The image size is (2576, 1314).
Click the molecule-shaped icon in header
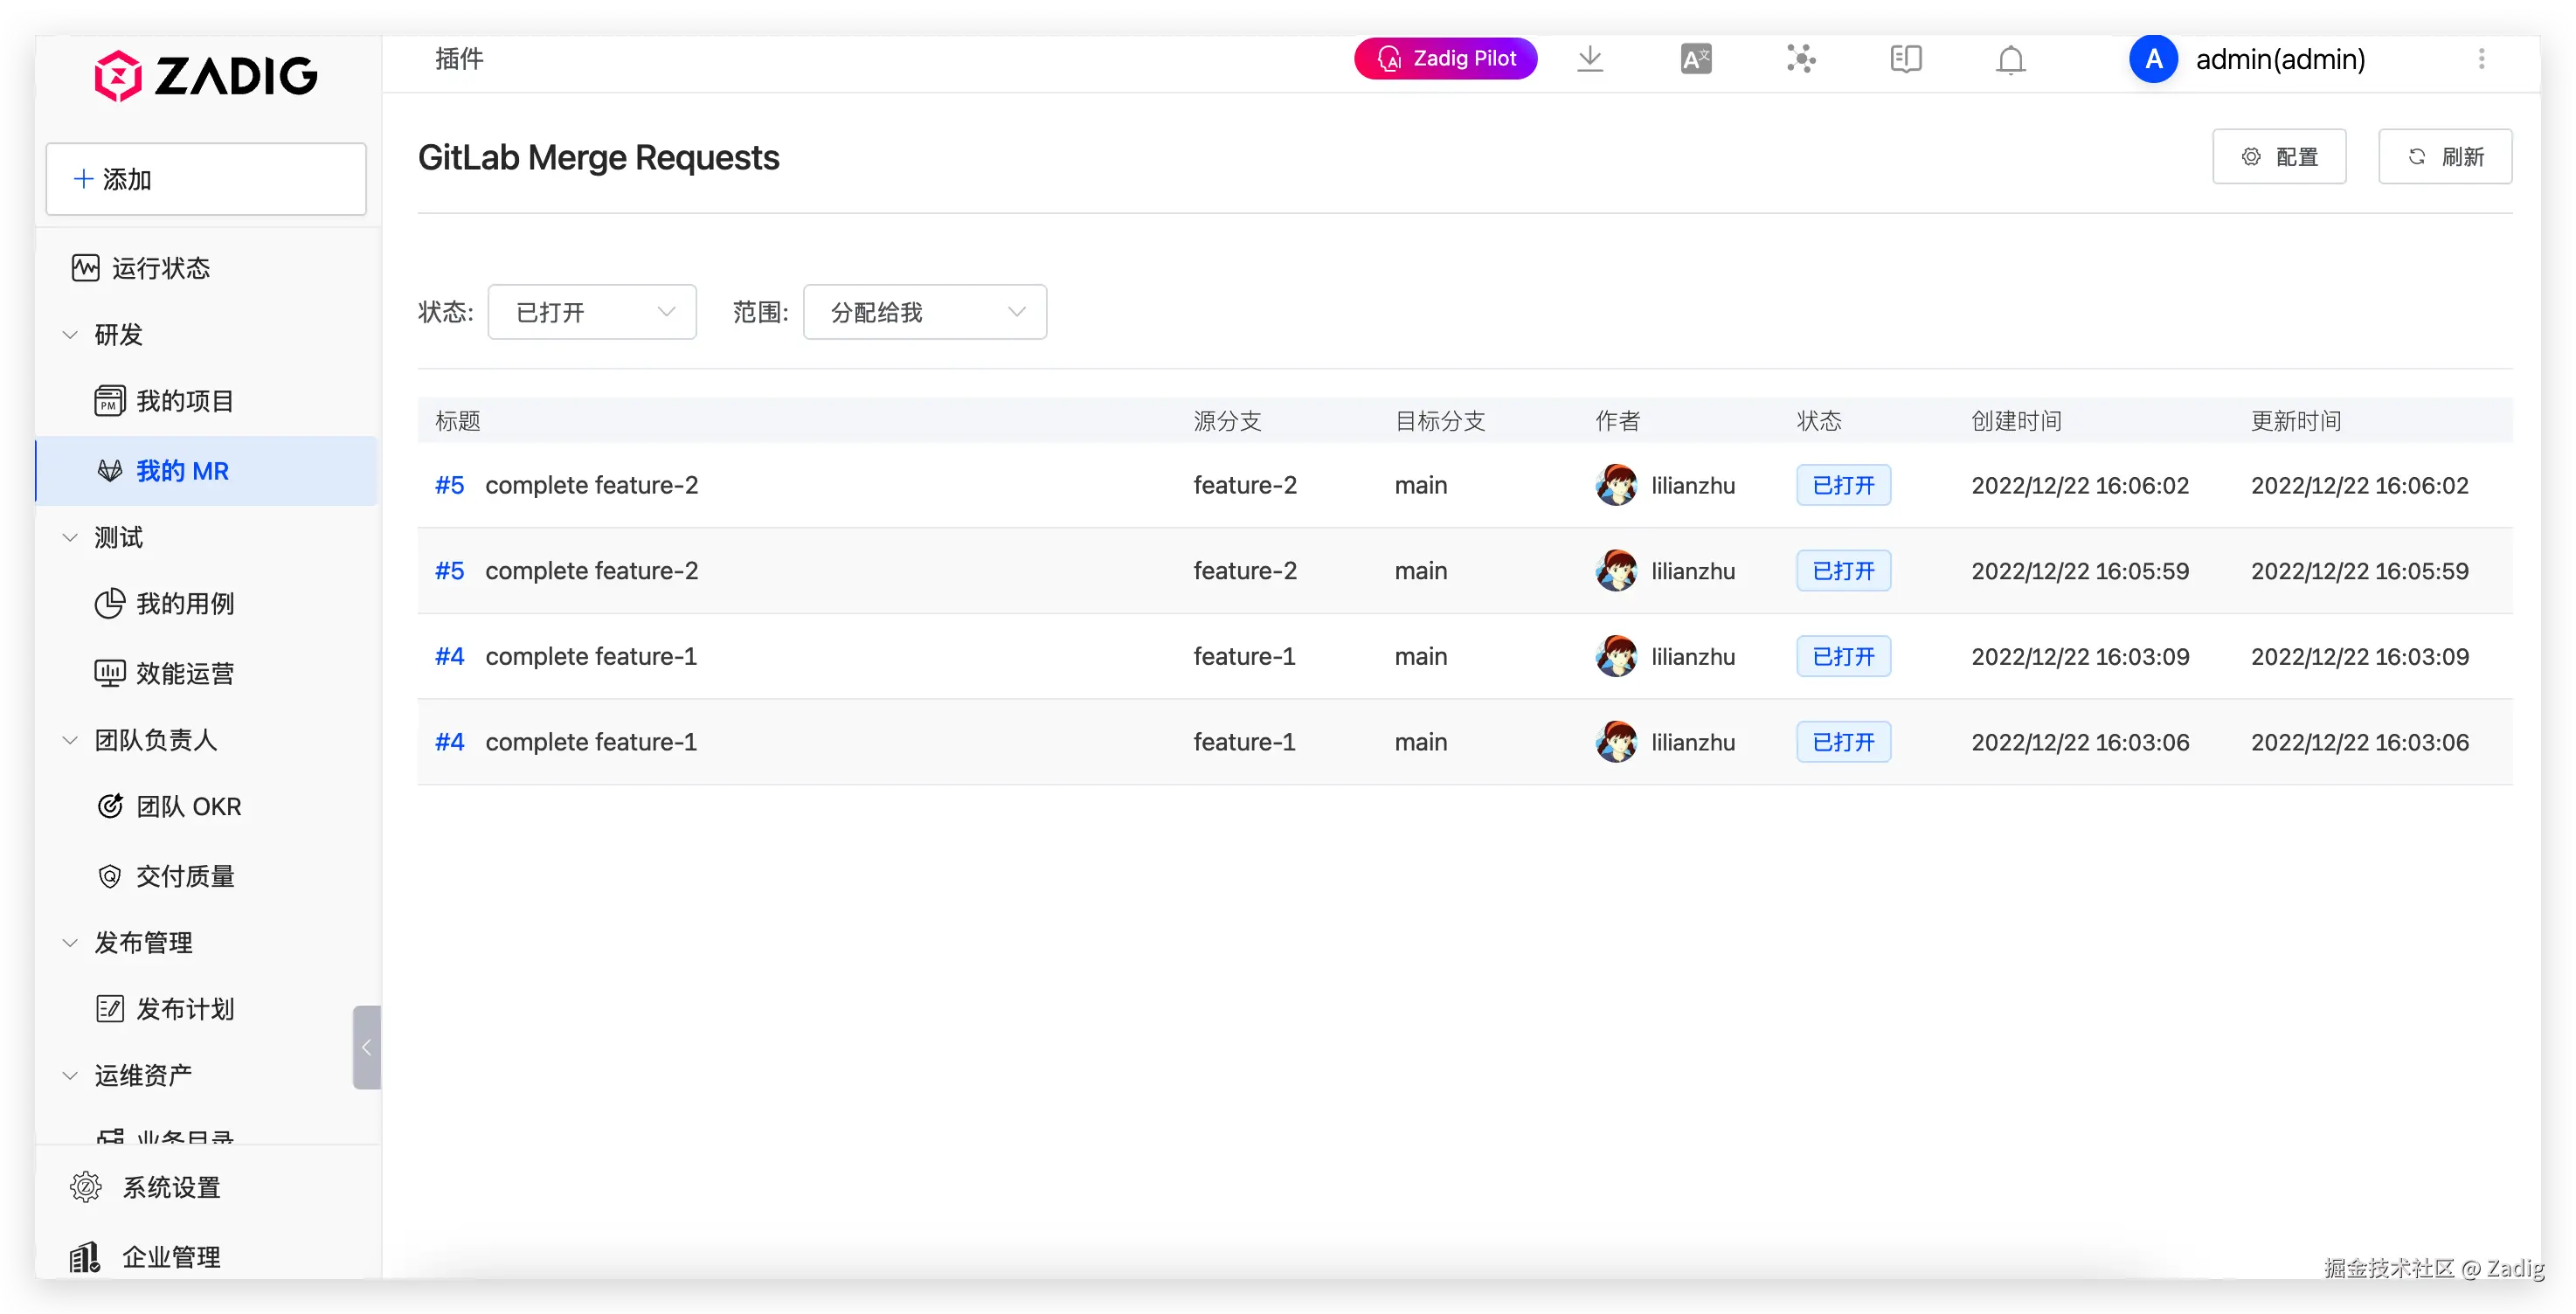[1801, 59]
